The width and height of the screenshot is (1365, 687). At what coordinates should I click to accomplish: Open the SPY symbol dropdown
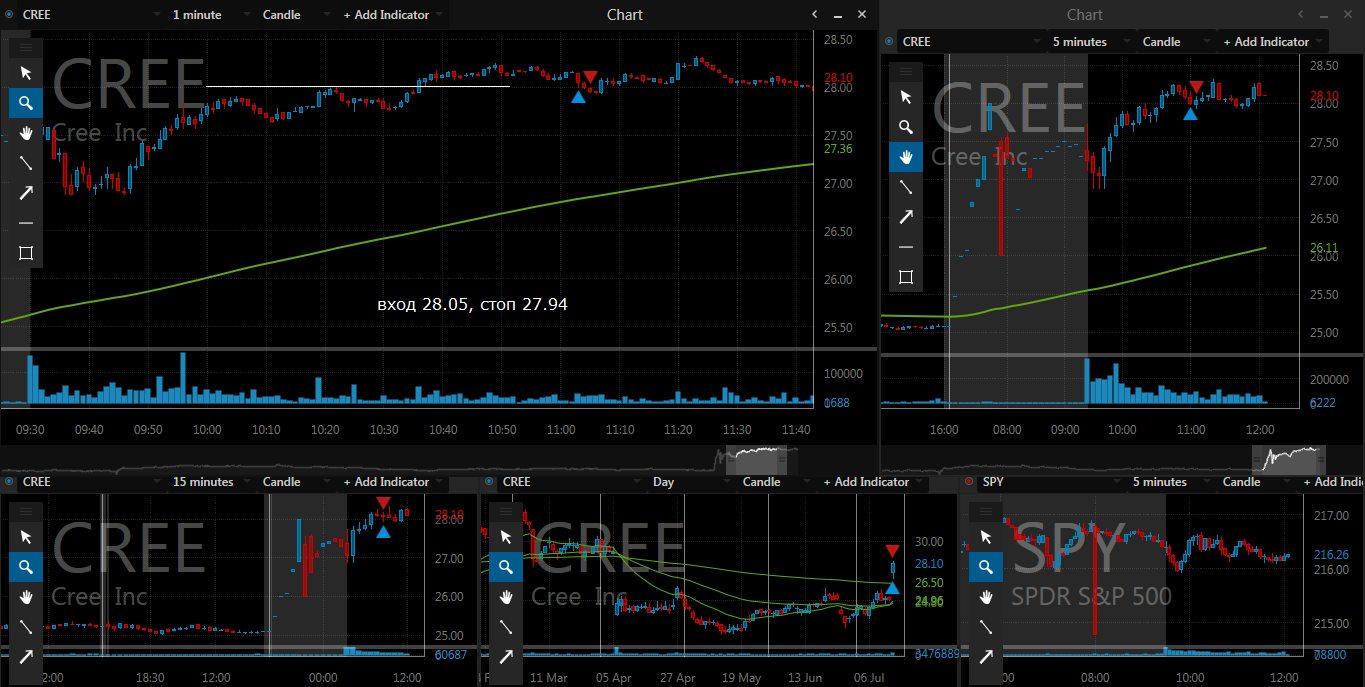(x=1050, y=482)
